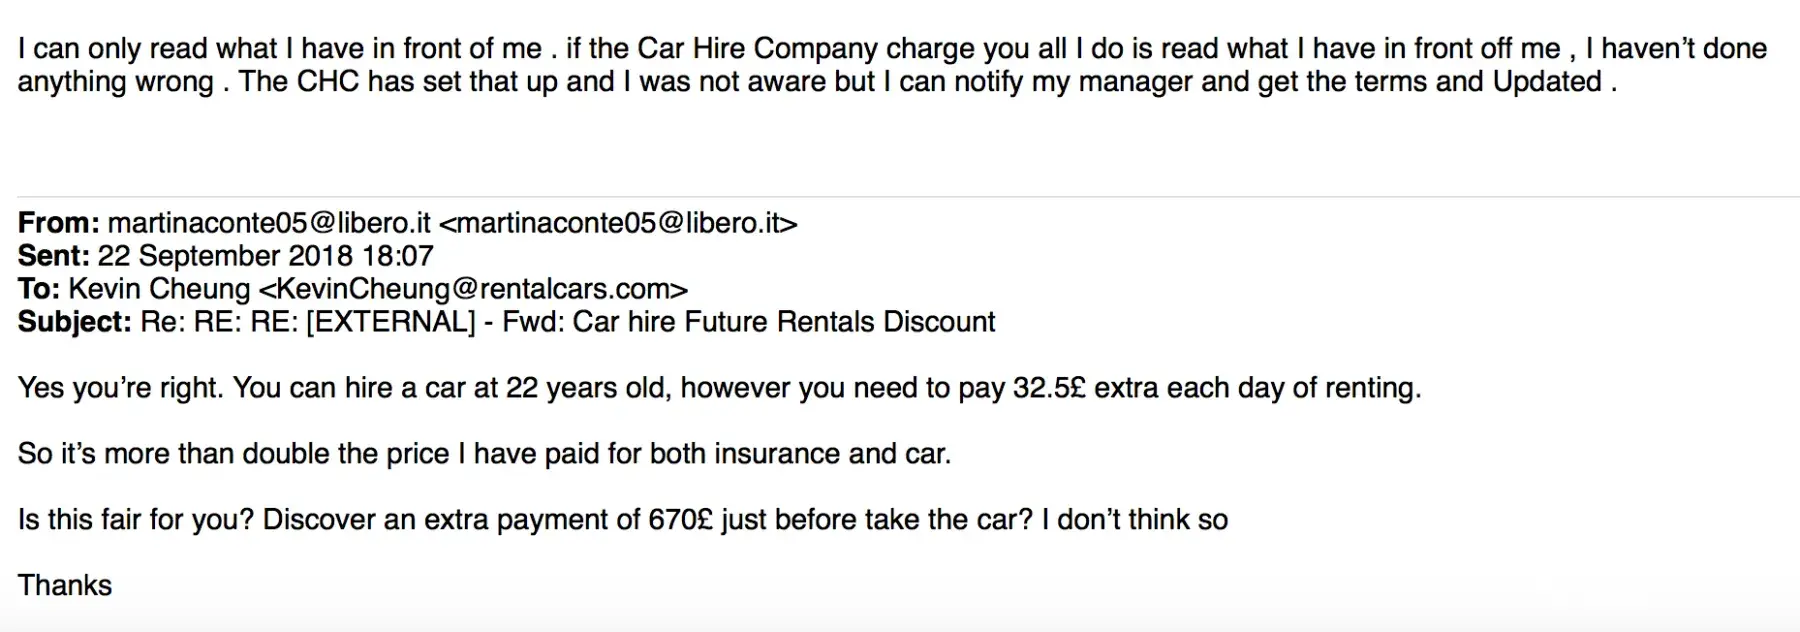Click the [EXTERNAL] tag in the subject
Screen dimensions: 1800x632
point(390,322)
